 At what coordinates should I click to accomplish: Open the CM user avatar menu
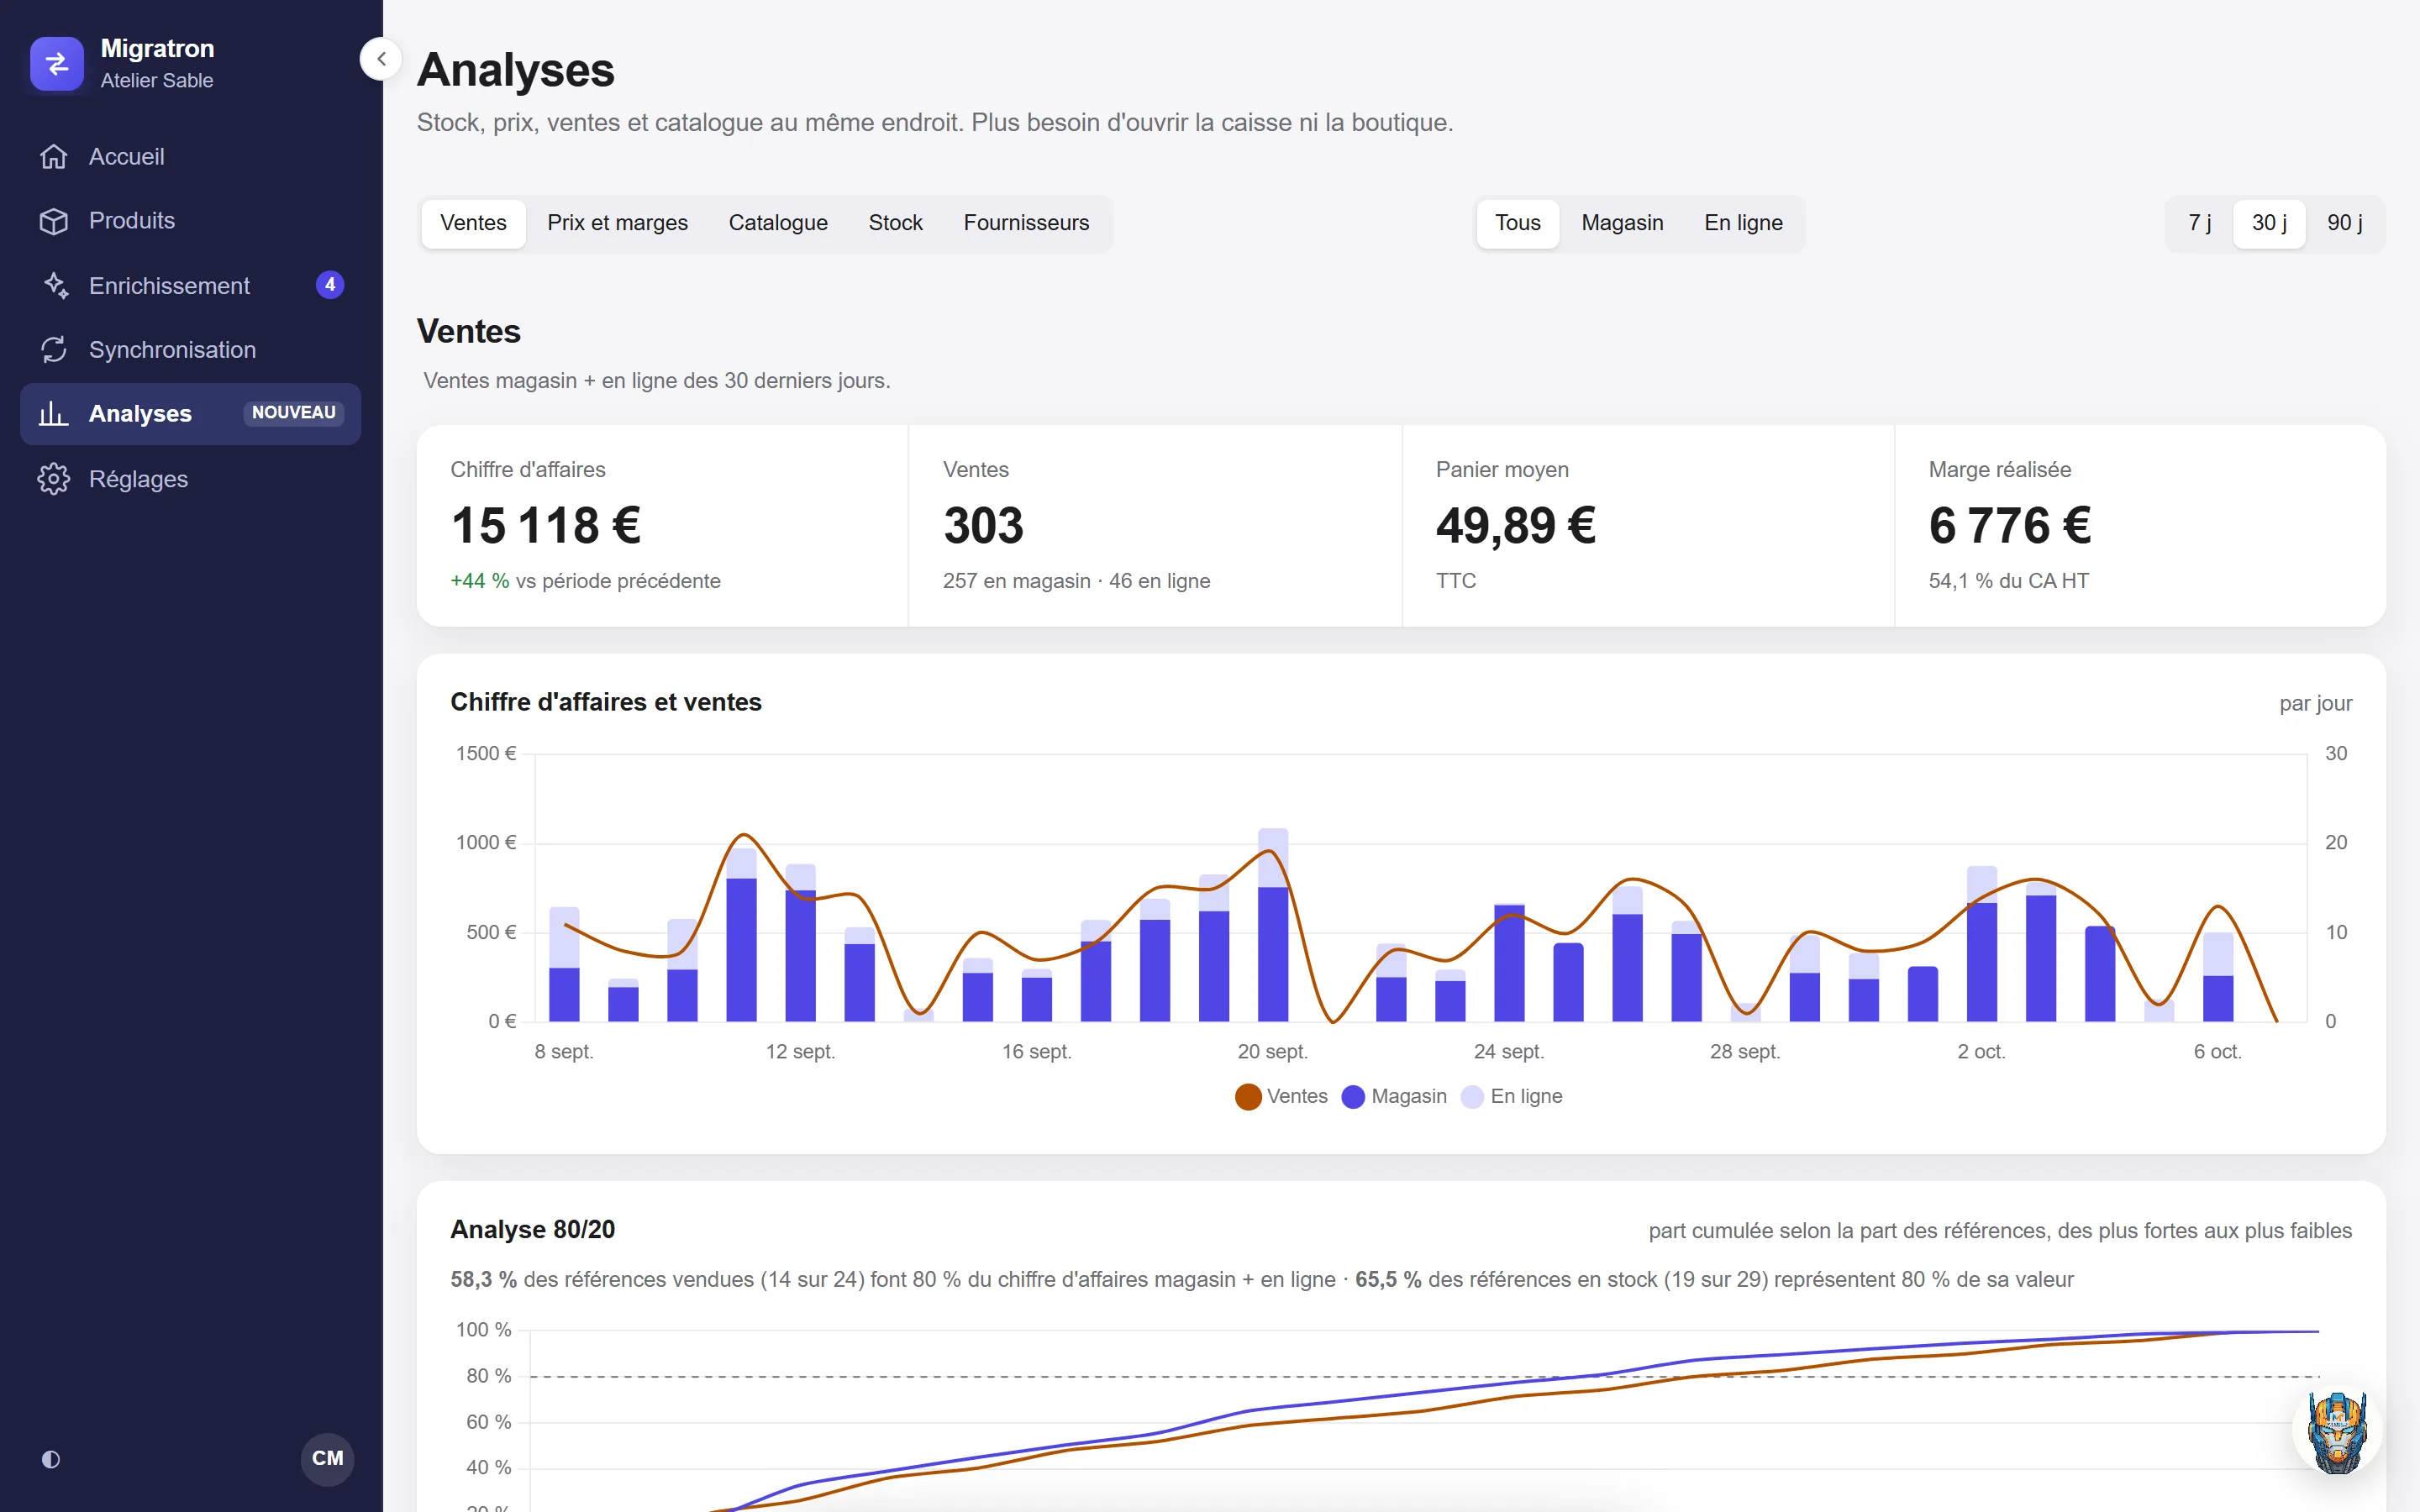tap(328, 1459)
